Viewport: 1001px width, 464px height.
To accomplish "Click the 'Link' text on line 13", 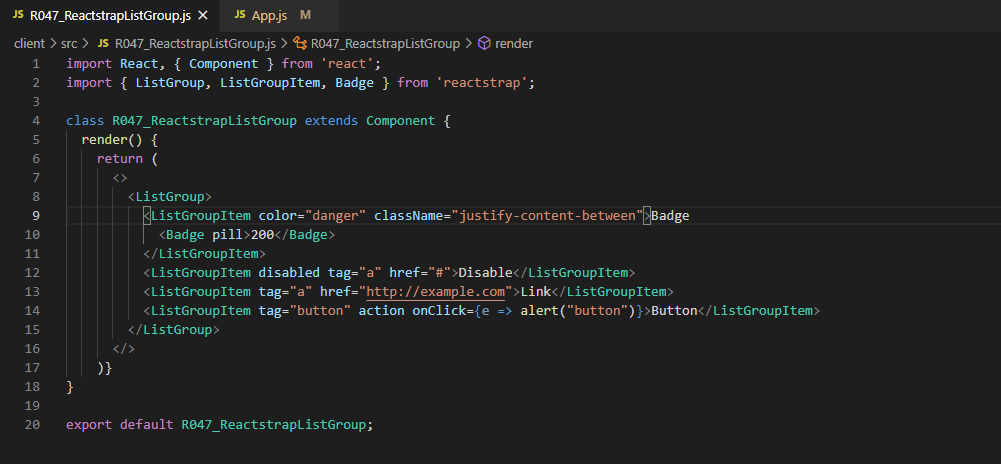I will (536, 292).
